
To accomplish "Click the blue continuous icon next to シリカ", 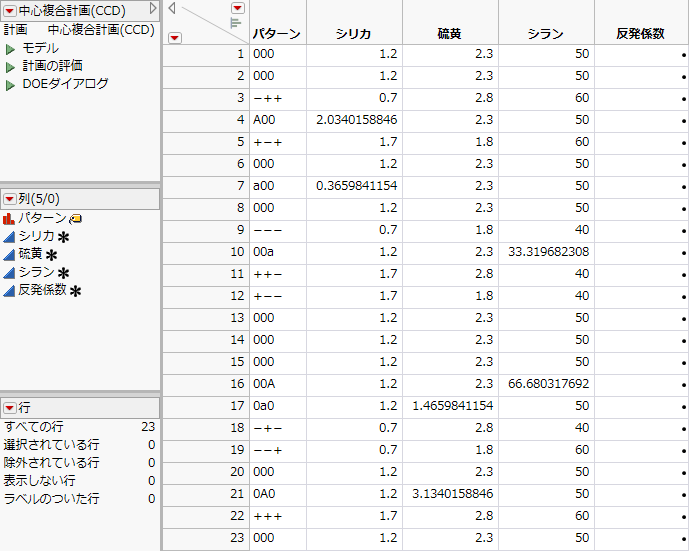I will (9, 236).
